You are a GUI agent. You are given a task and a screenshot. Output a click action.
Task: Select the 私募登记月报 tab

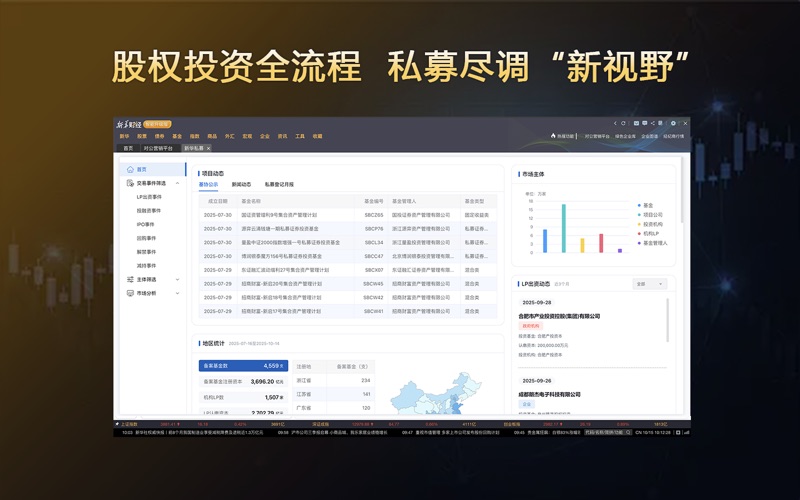point(279,185)
